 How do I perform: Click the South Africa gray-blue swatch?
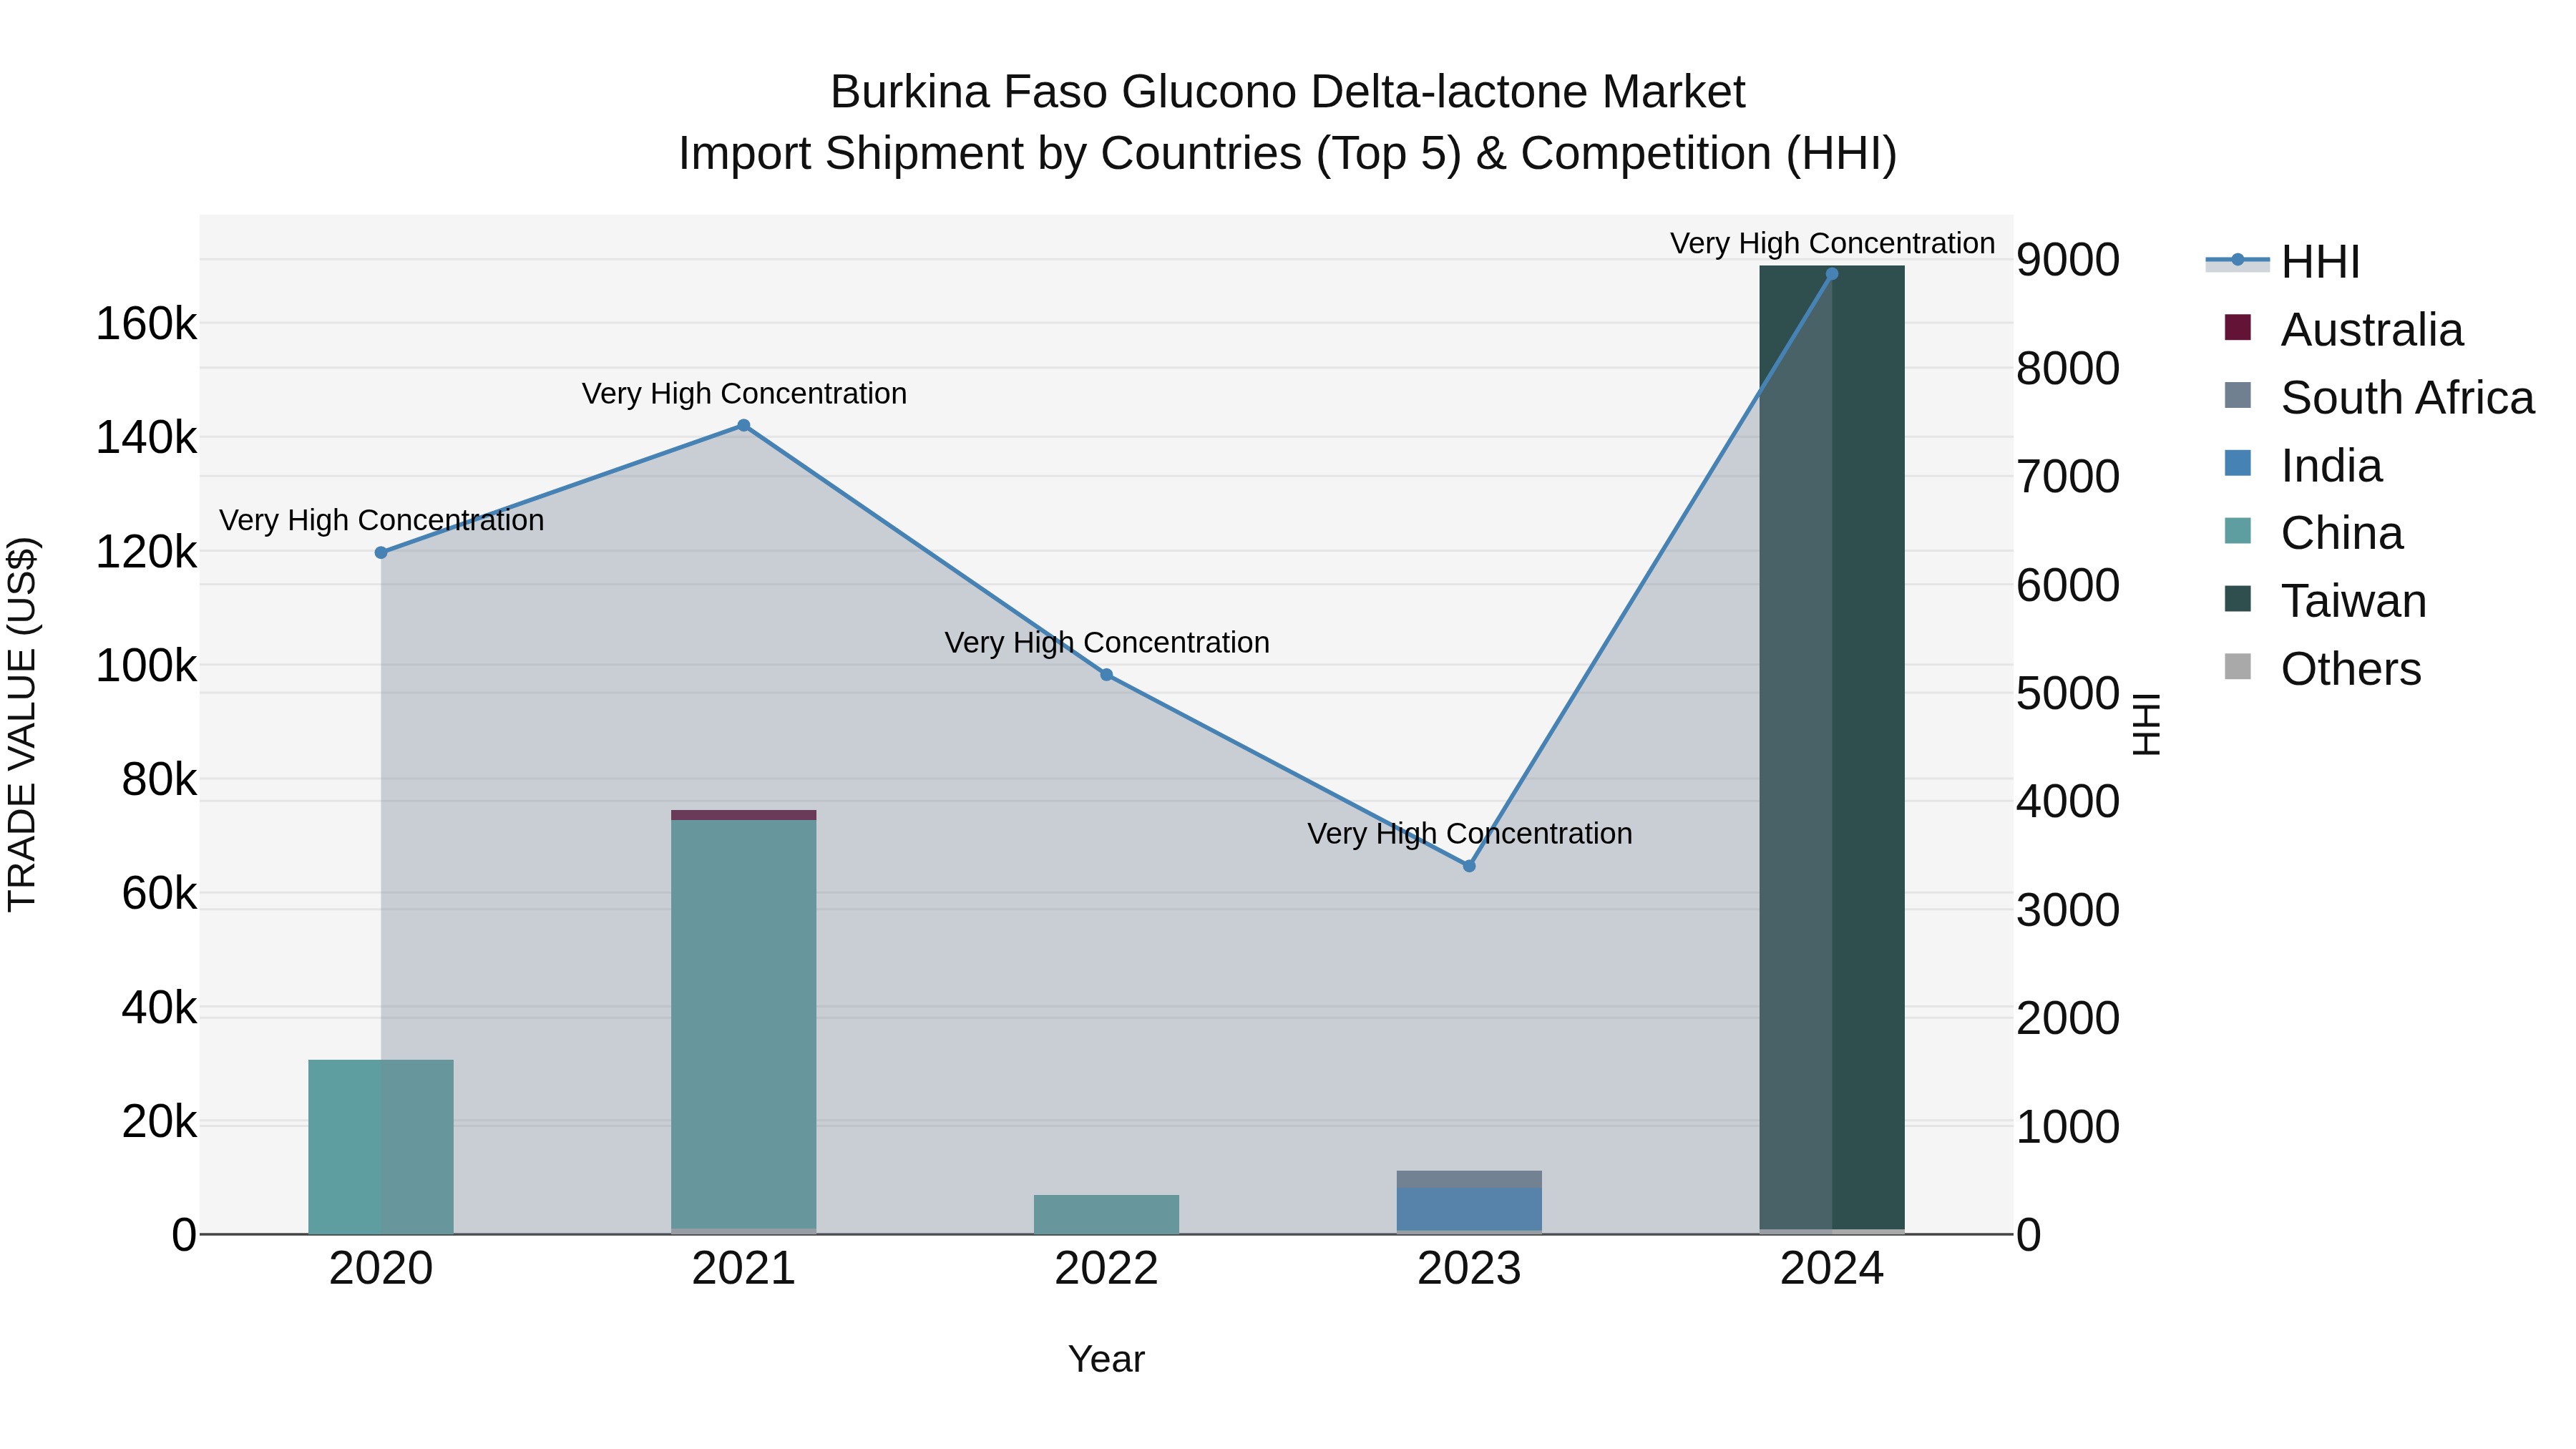(x=2238, y=395)
